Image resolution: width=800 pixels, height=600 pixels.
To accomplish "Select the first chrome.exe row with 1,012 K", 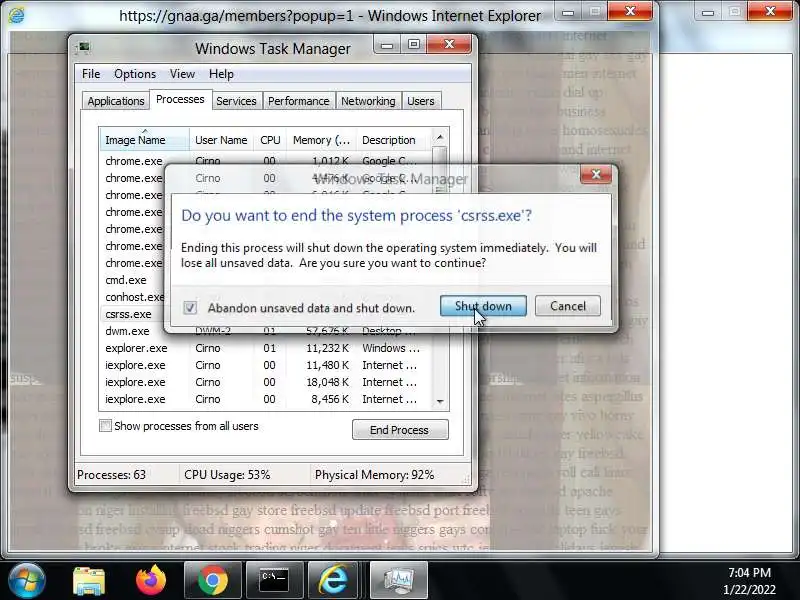I will pyautogui.click(x=266, y=161).
